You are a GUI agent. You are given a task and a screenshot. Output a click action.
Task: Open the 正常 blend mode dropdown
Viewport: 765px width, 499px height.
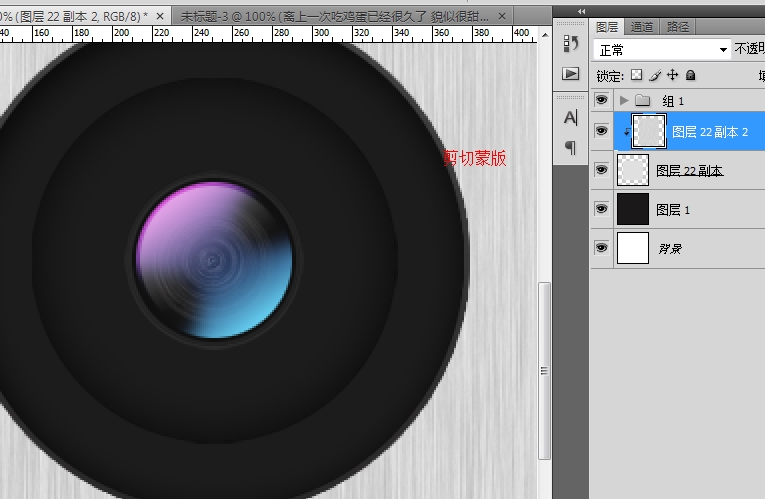[x=663, y=49]
